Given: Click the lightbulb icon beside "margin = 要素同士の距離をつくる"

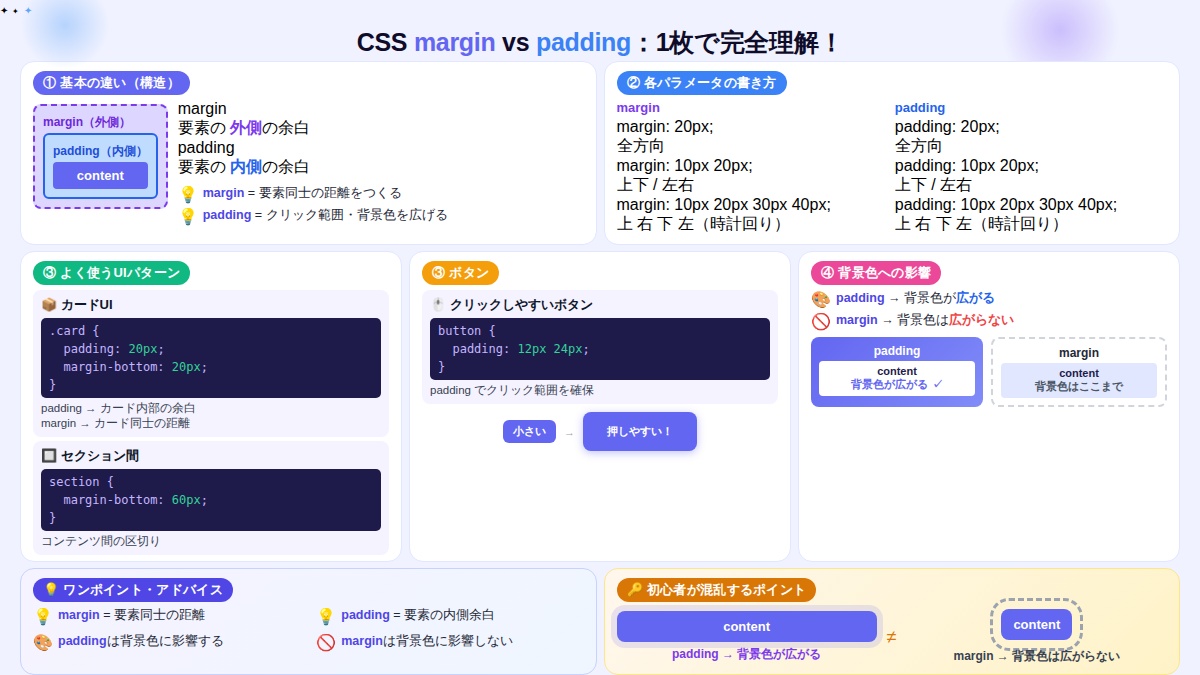Looking at the screenshot, I should pos(189,192).
